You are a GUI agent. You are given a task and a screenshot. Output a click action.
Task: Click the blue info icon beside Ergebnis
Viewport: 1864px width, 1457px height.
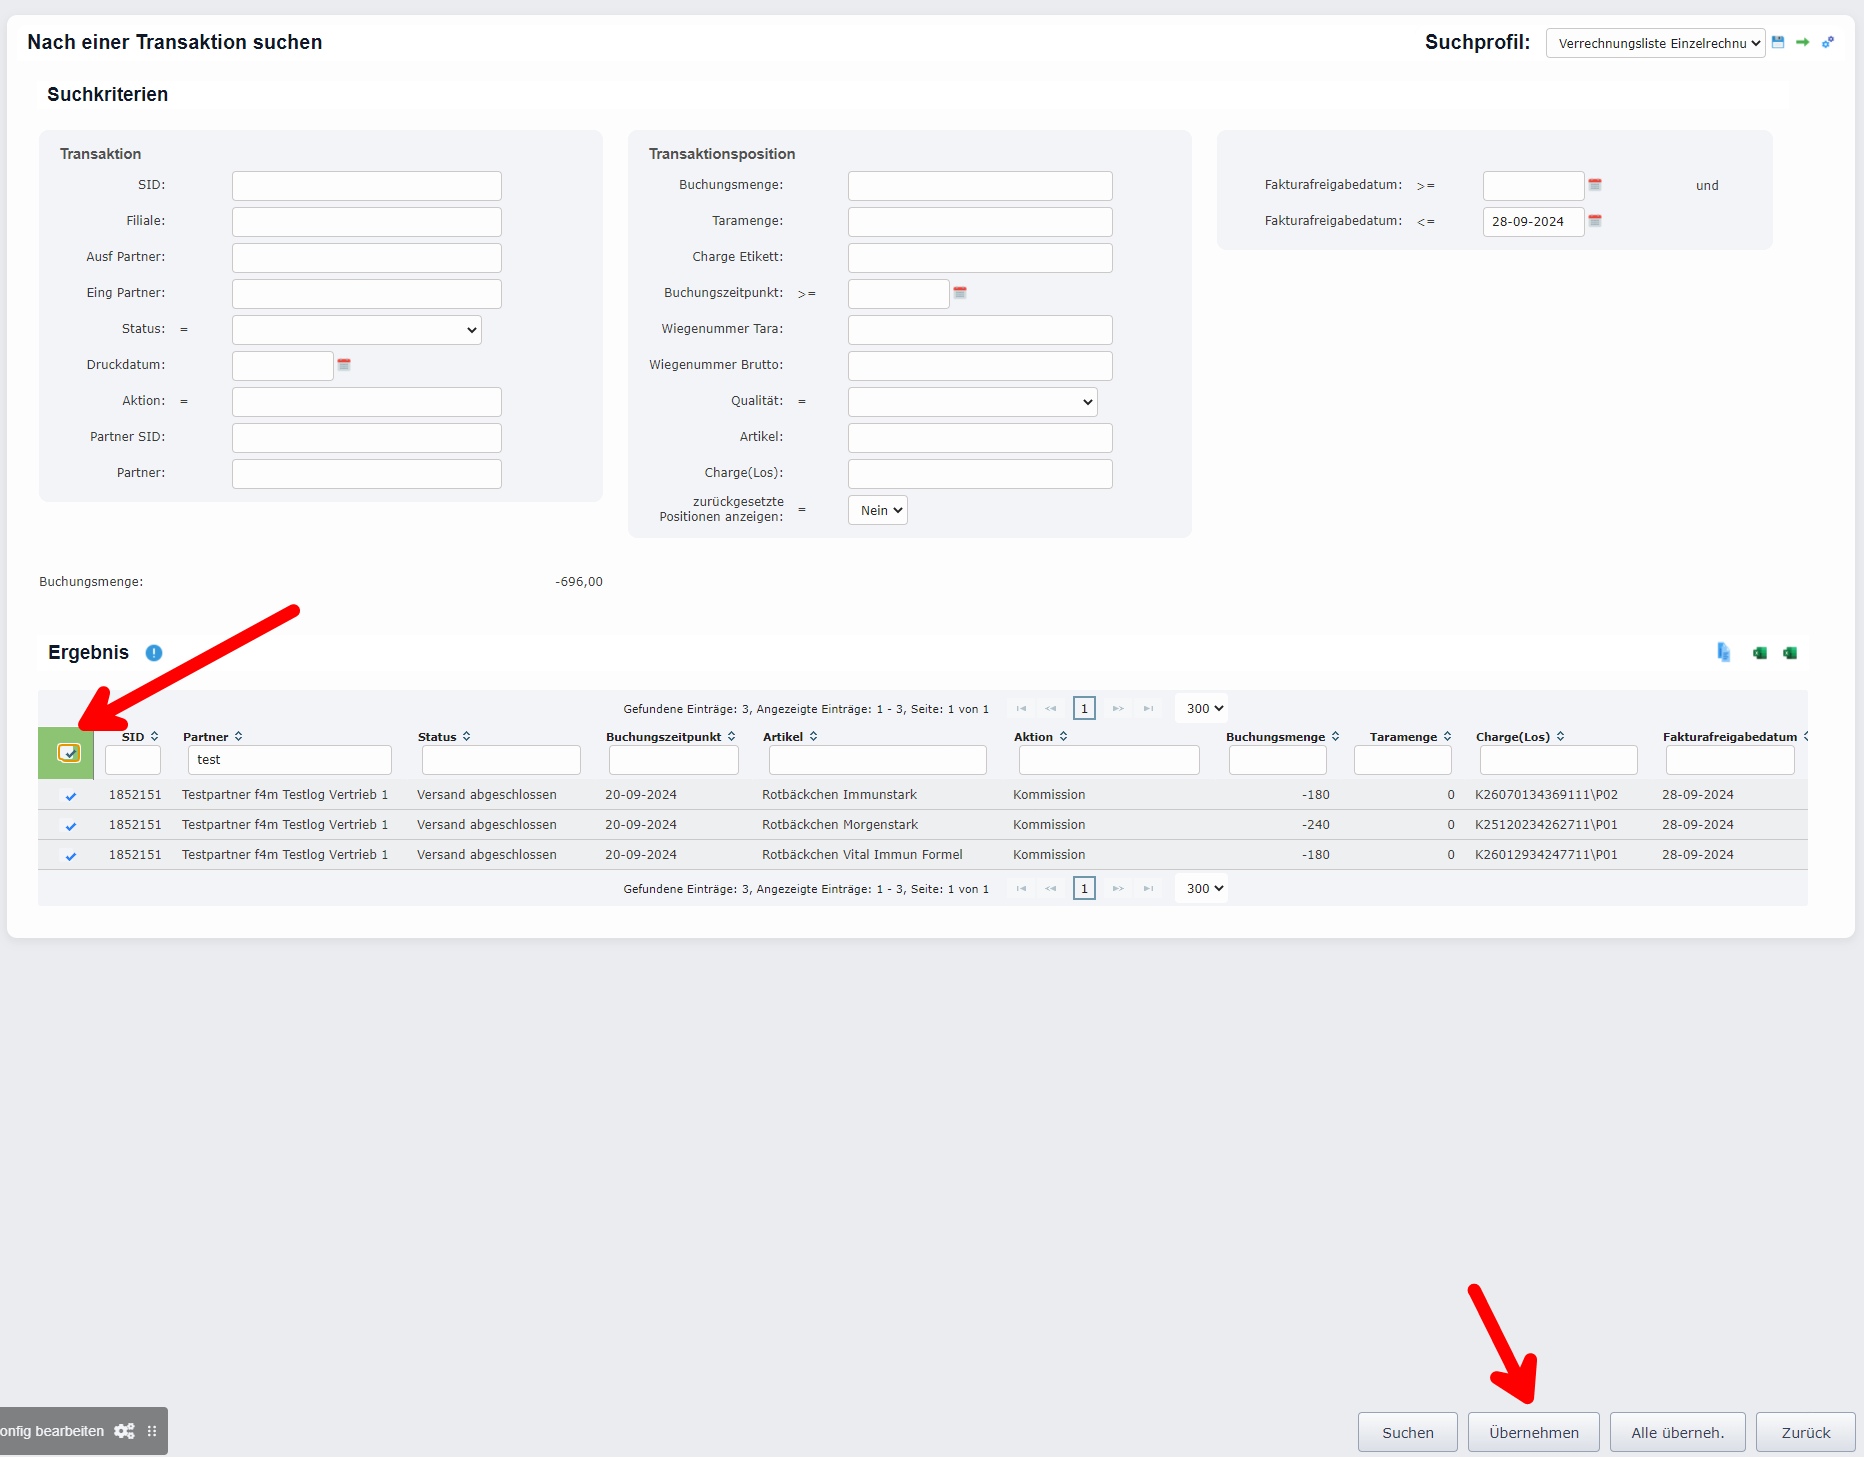click(154, 653)
